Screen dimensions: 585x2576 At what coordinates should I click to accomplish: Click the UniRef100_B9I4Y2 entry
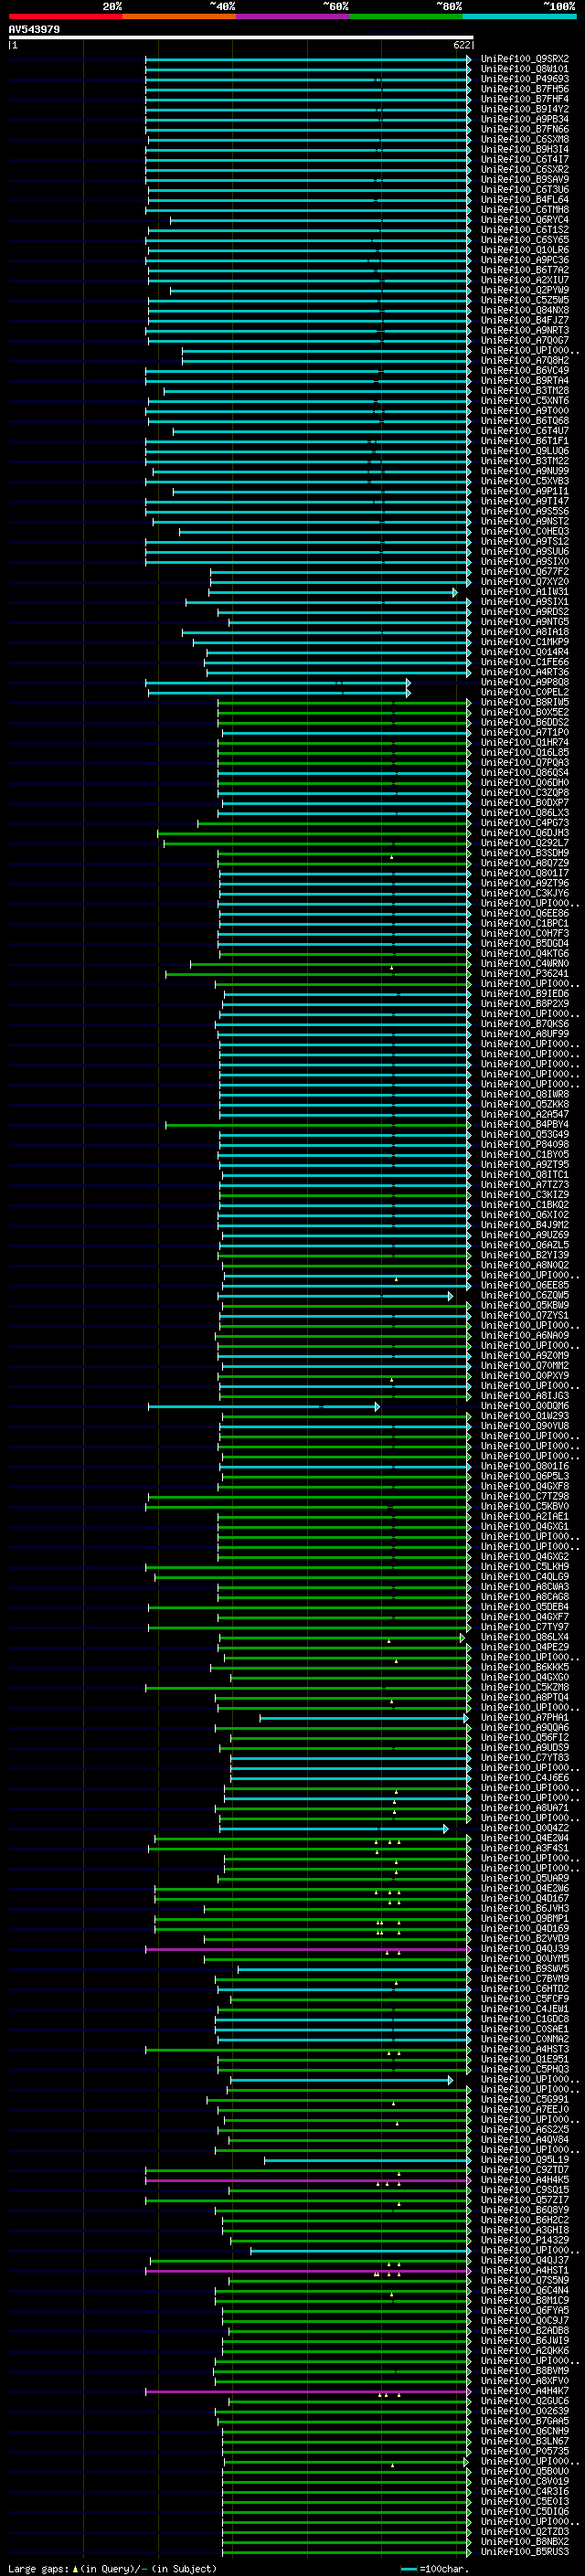point(525,109)
